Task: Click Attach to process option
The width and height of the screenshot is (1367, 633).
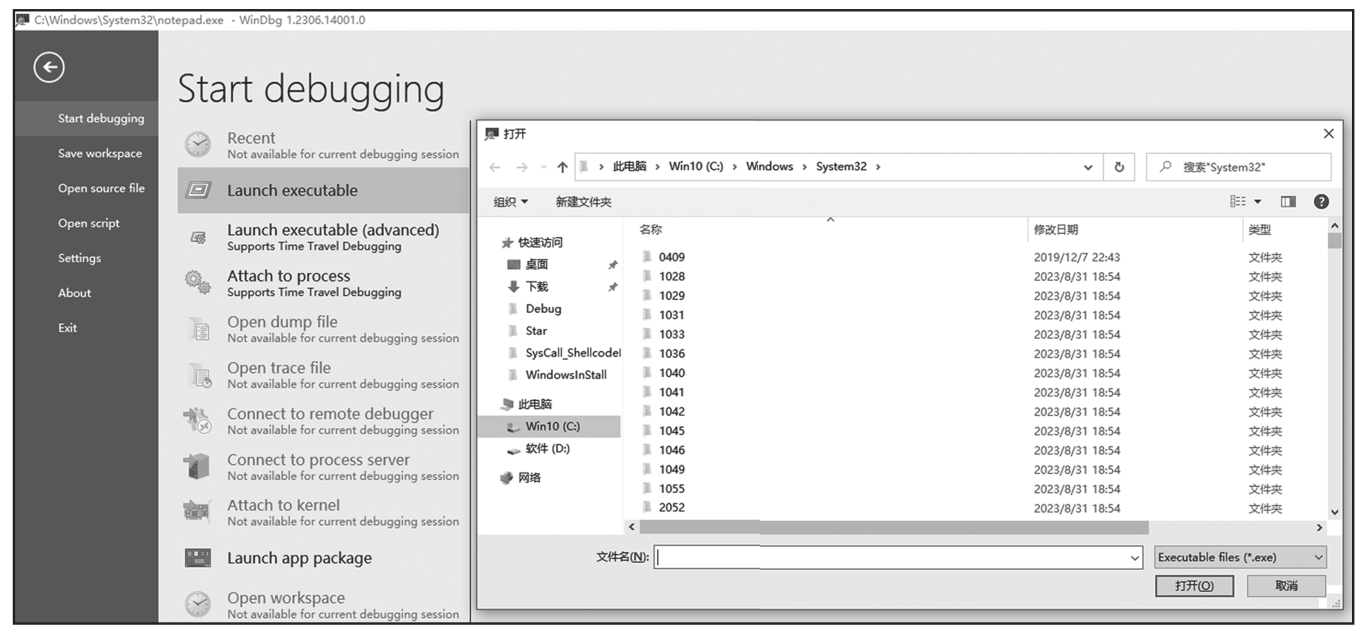Action: 323,283
